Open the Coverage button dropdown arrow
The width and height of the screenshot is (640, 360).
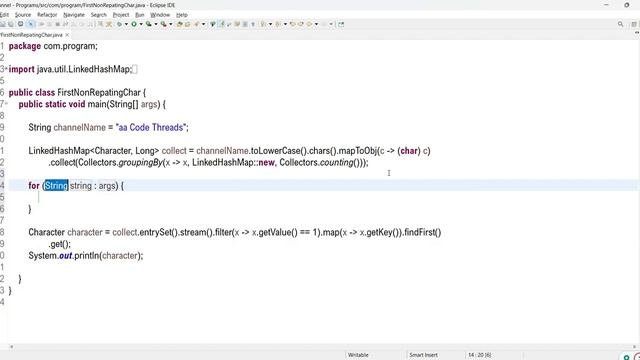pyautogui.click(x=156, y=24)
